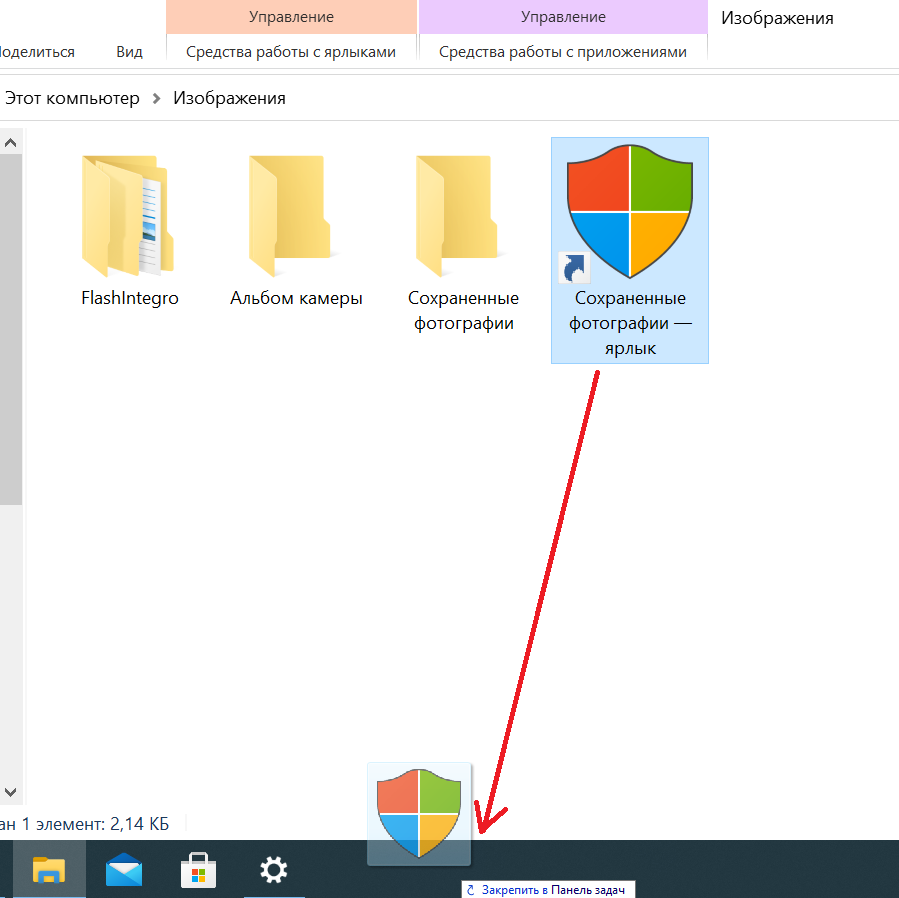Click the shortcut arrow overlay on shield
The image size is (899, 898).
(x=574, y=268)
